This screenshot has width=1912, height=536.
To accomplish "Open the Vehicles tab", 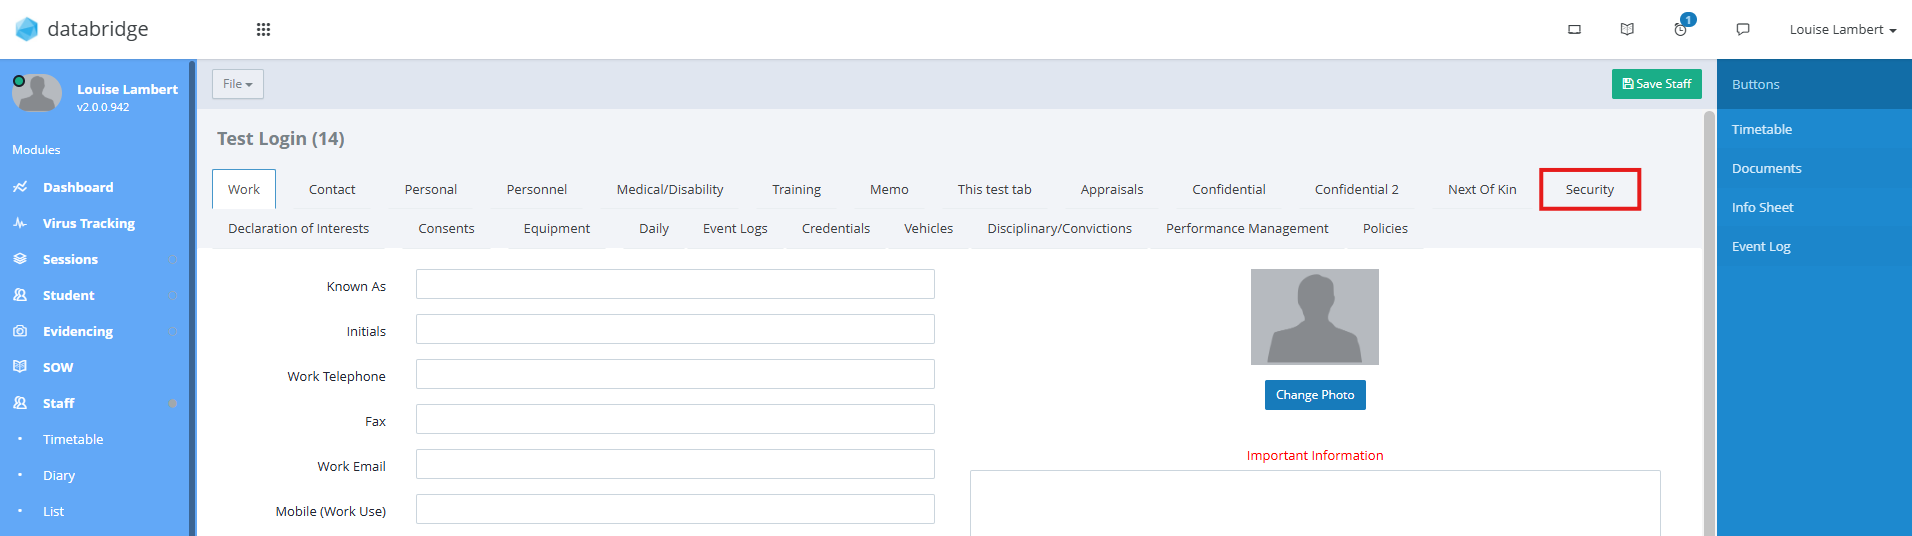I will (929, 228).
